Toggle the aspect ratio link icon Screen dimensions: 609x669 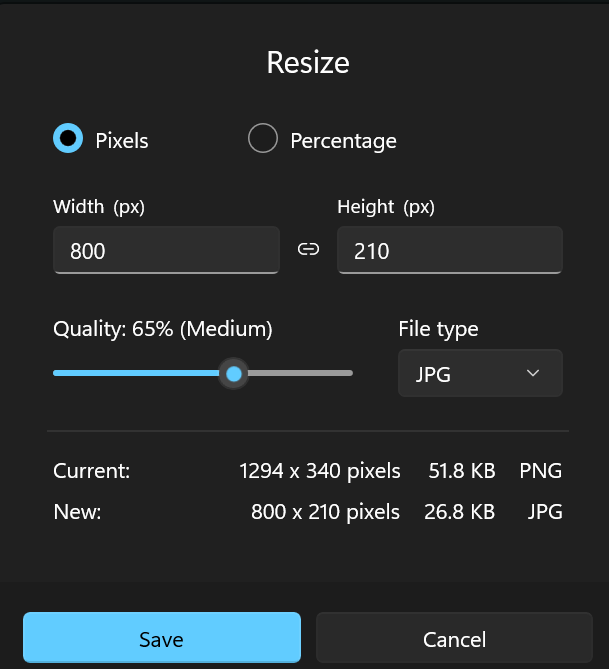(308, 250)
